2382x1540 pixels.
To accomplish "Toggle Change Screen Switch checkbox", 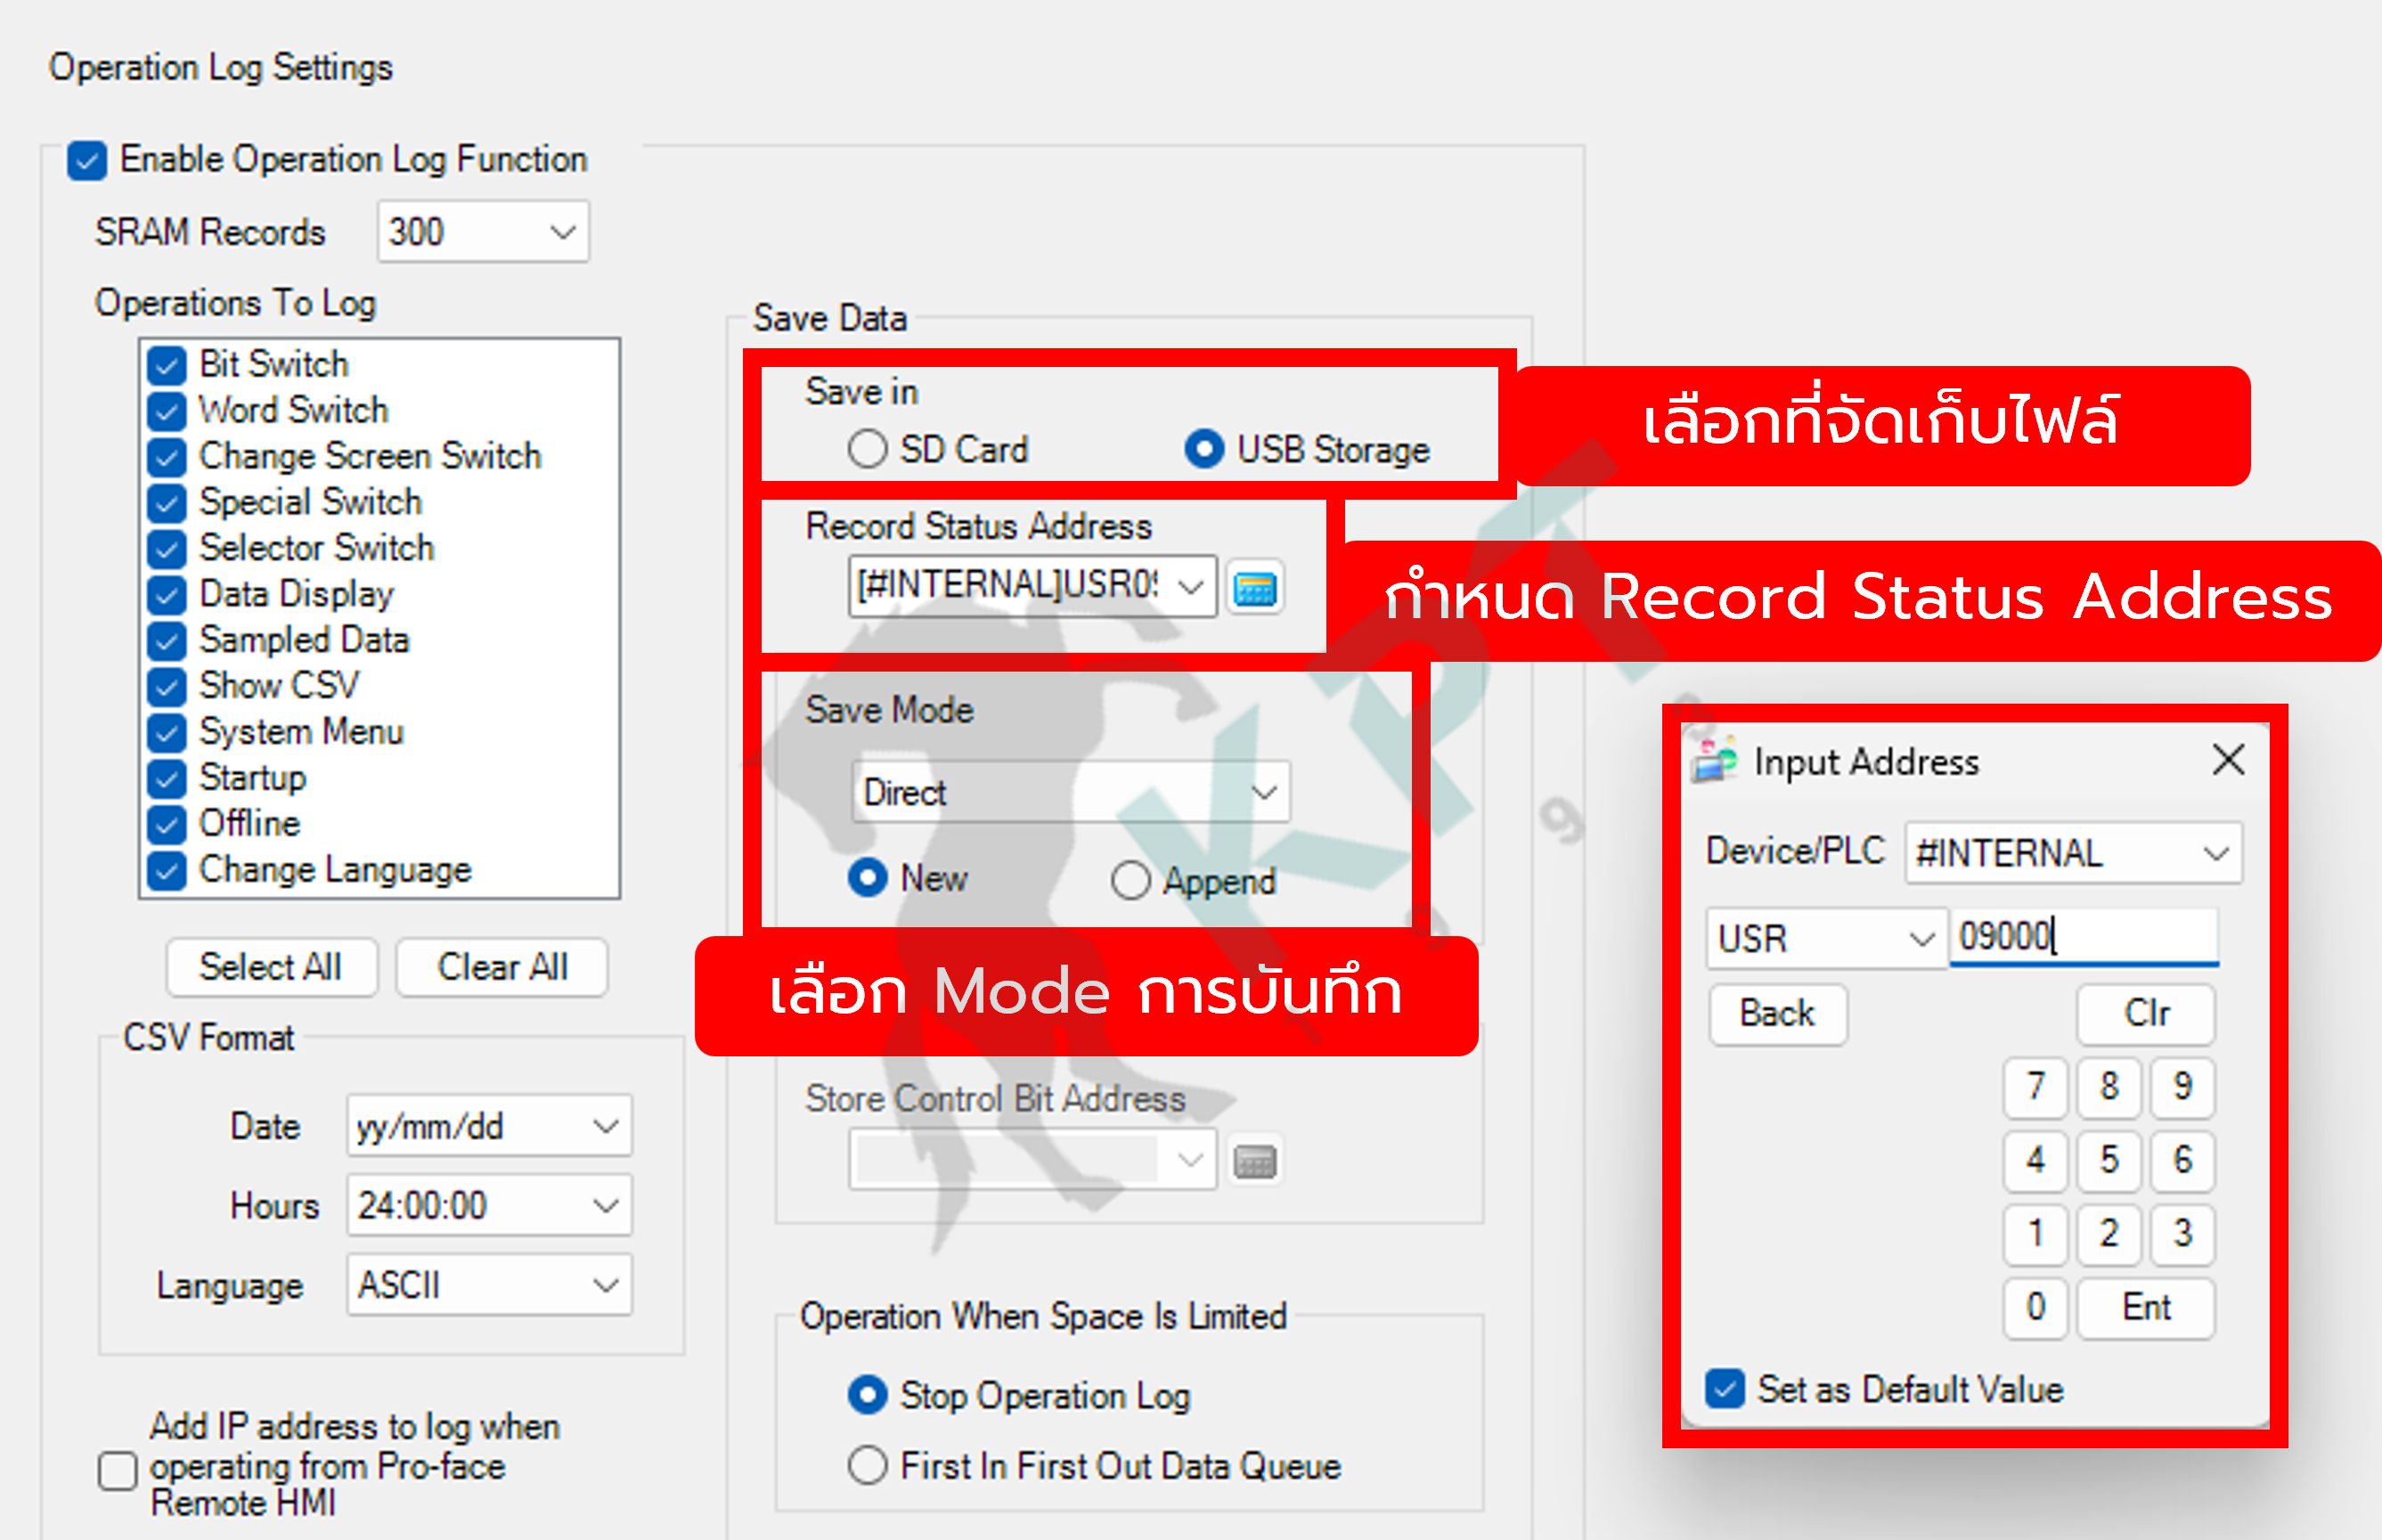I will coord(166,457).
